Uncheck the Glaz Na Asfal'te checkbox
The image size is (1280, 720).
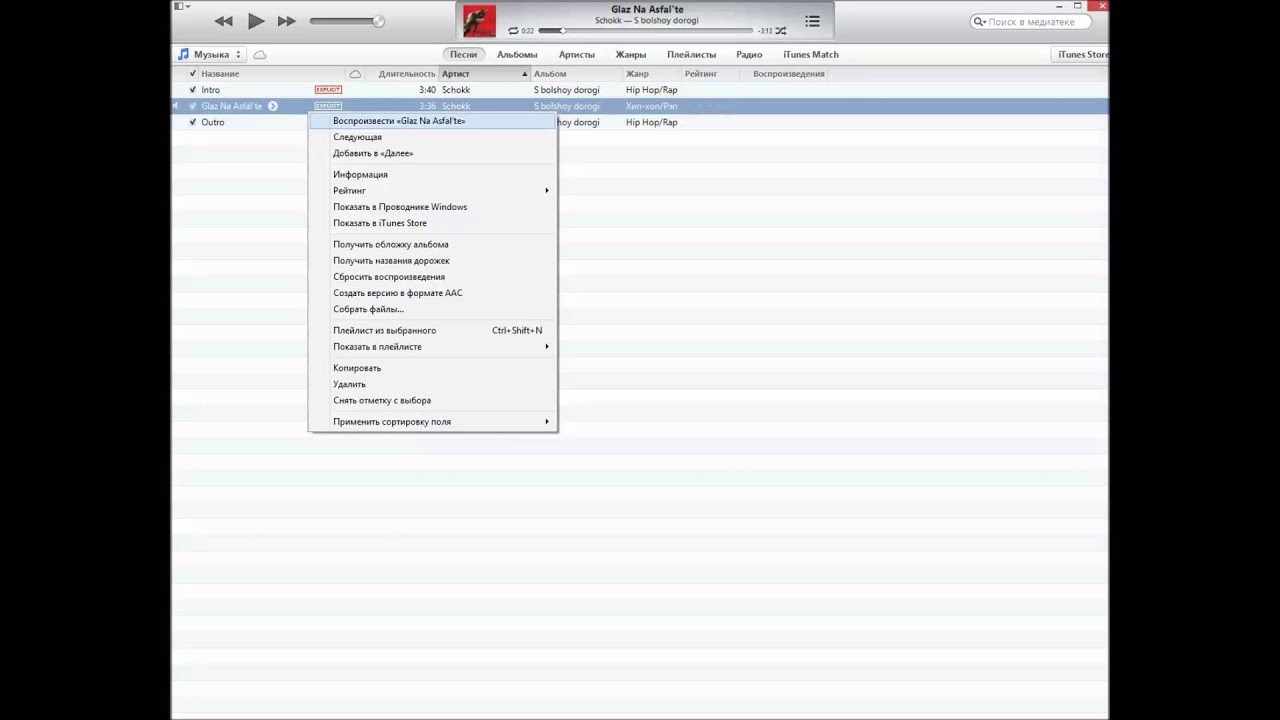pos(193,106)
